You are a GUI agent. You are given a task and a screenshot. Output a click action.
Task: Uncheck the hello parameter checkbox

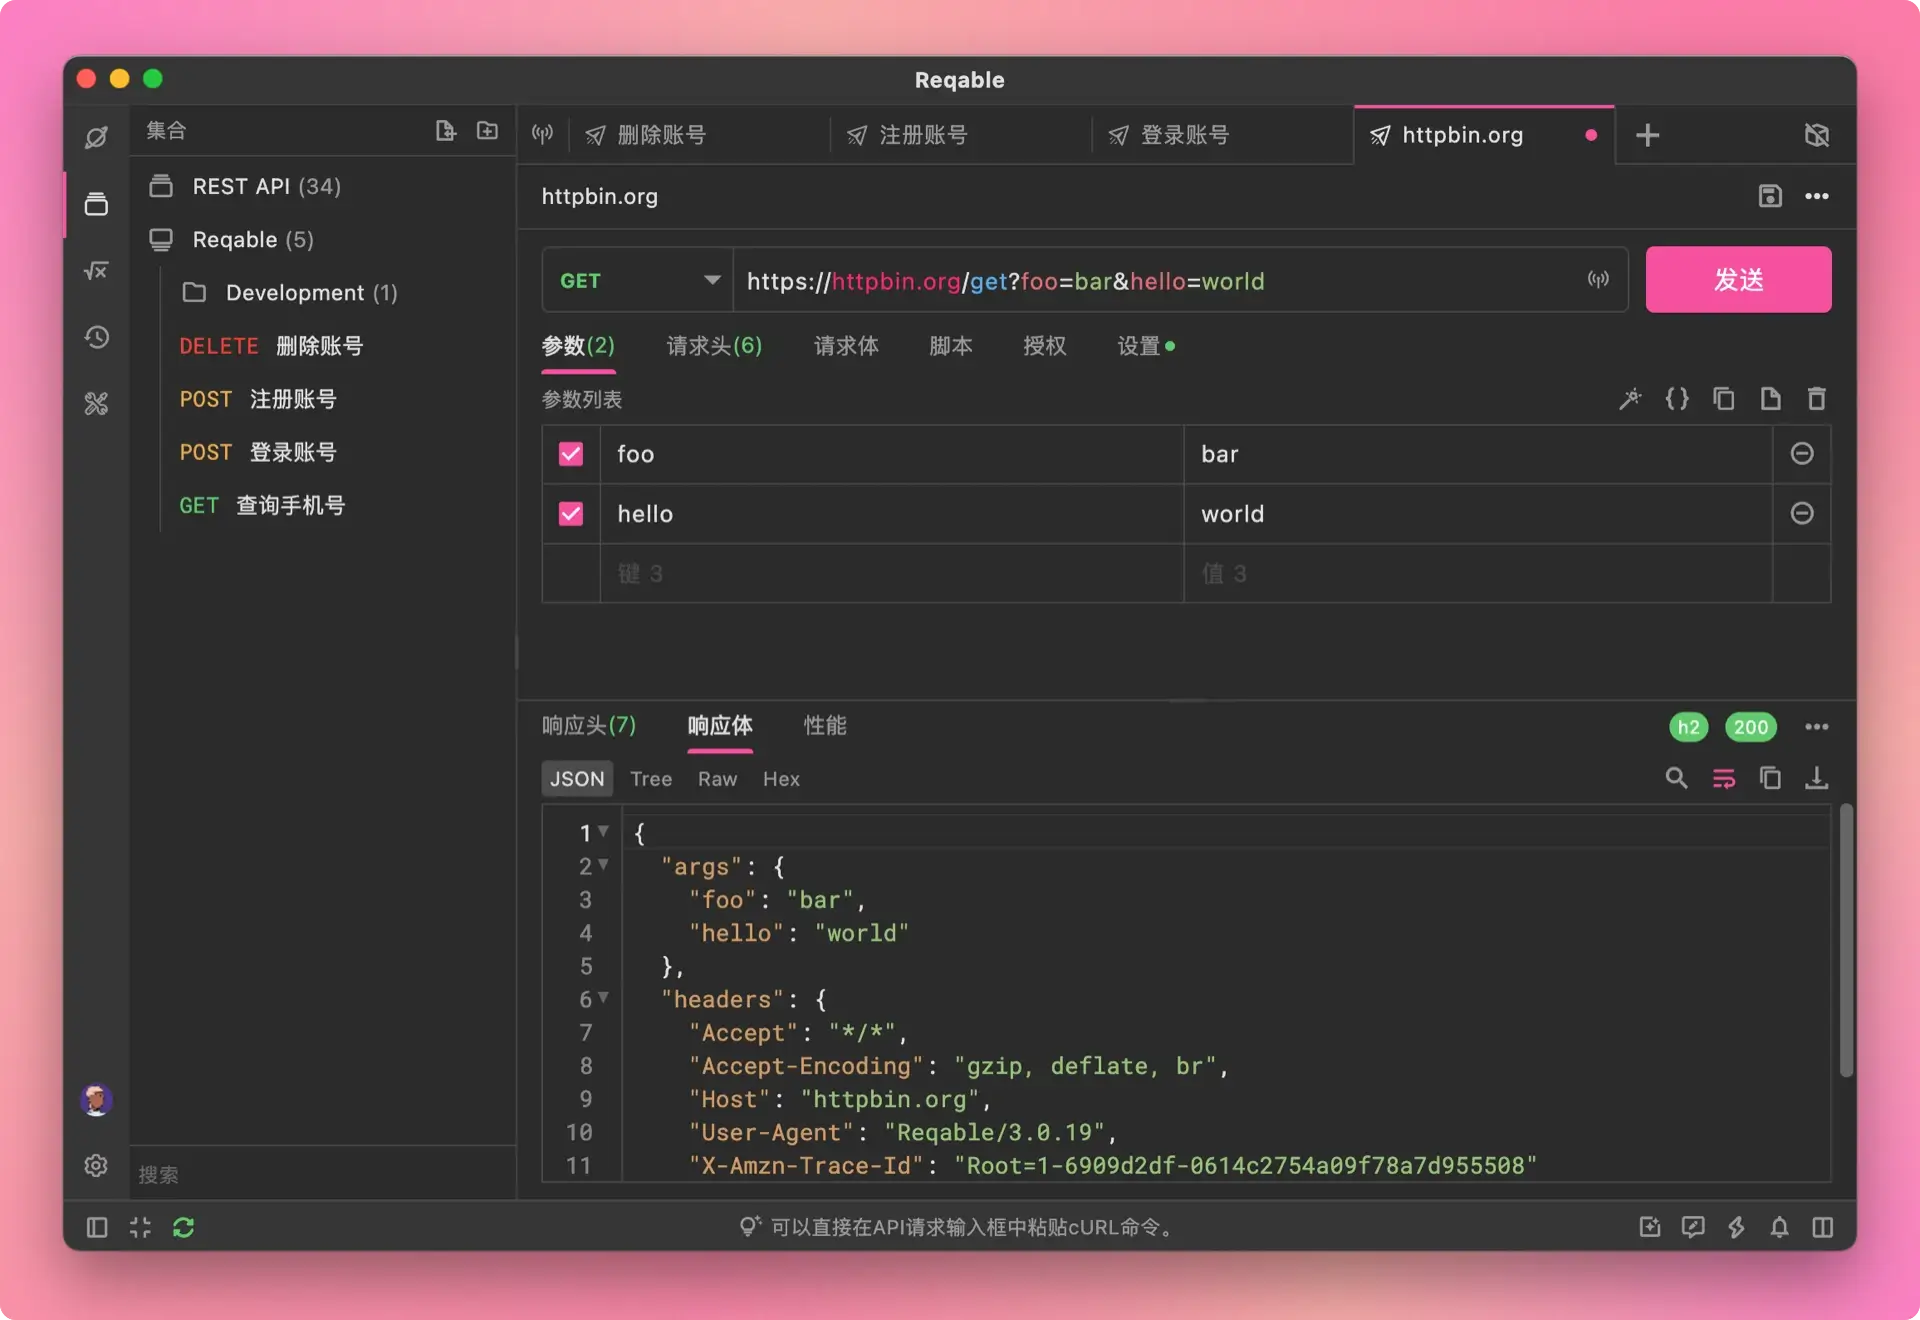click(x=570, y=513)
